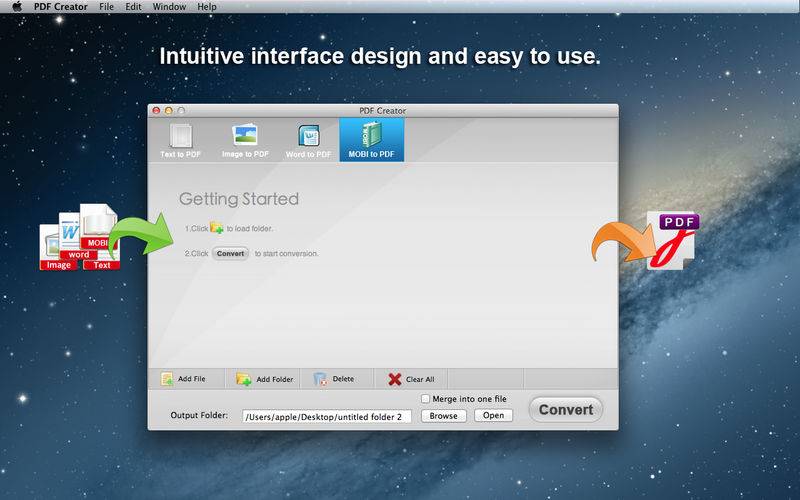
Task: Click the large Convert button
Action: tap(566, 410)
